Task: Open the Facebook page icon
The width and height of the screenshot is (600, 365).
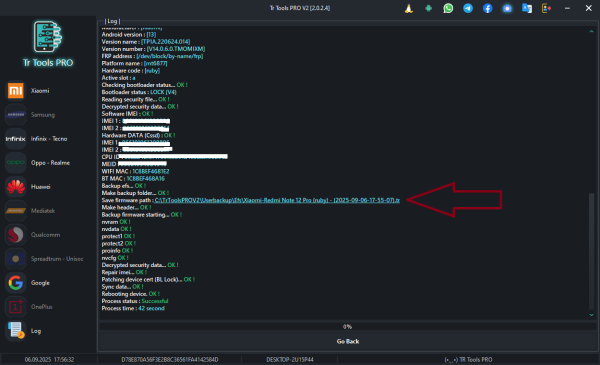Action: tap(488, 8)
